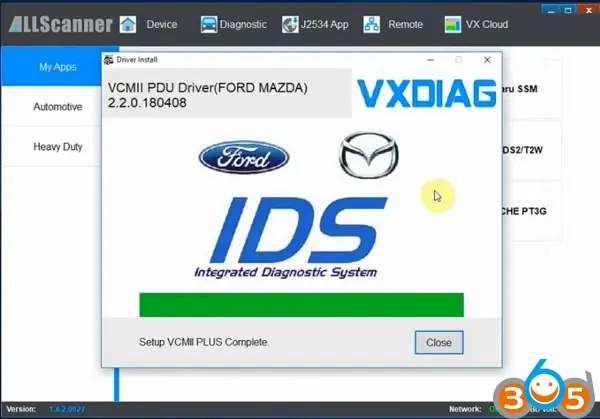This screenshot has height=419, width=600.
Task: Click the VX Cloud icon
Action: pos(453,24)
